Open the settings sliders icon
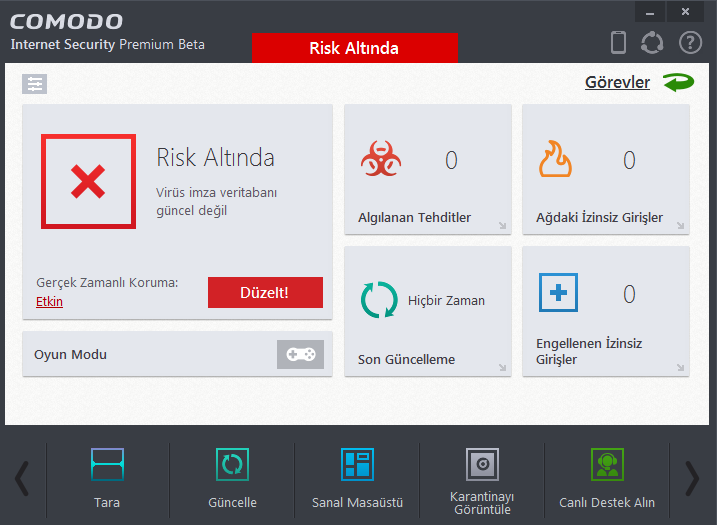Viewport: 717px width, 525px height. click(34, 84)
